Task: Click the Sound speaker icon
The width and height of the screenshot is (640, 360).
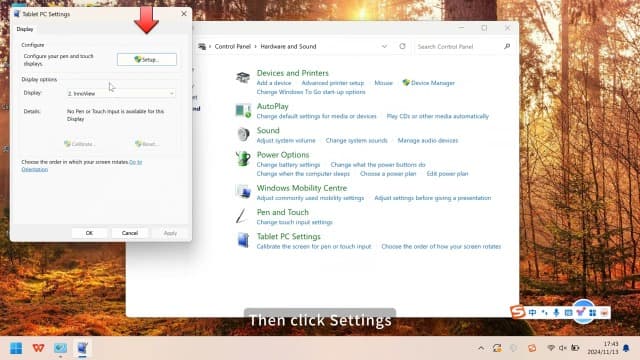Action: pos(243,134)
